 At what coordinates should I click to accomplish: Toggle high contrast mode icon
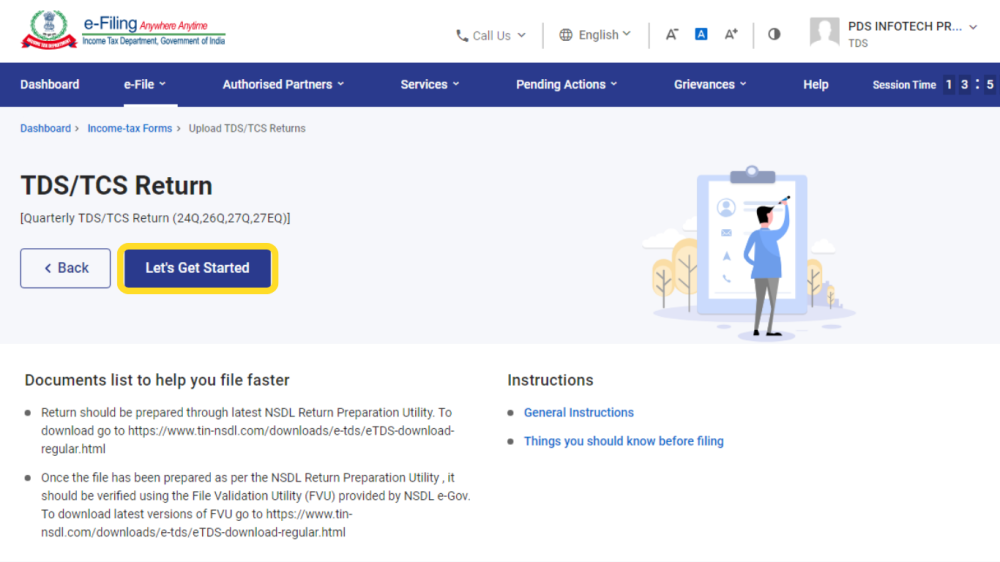point(774,34)
